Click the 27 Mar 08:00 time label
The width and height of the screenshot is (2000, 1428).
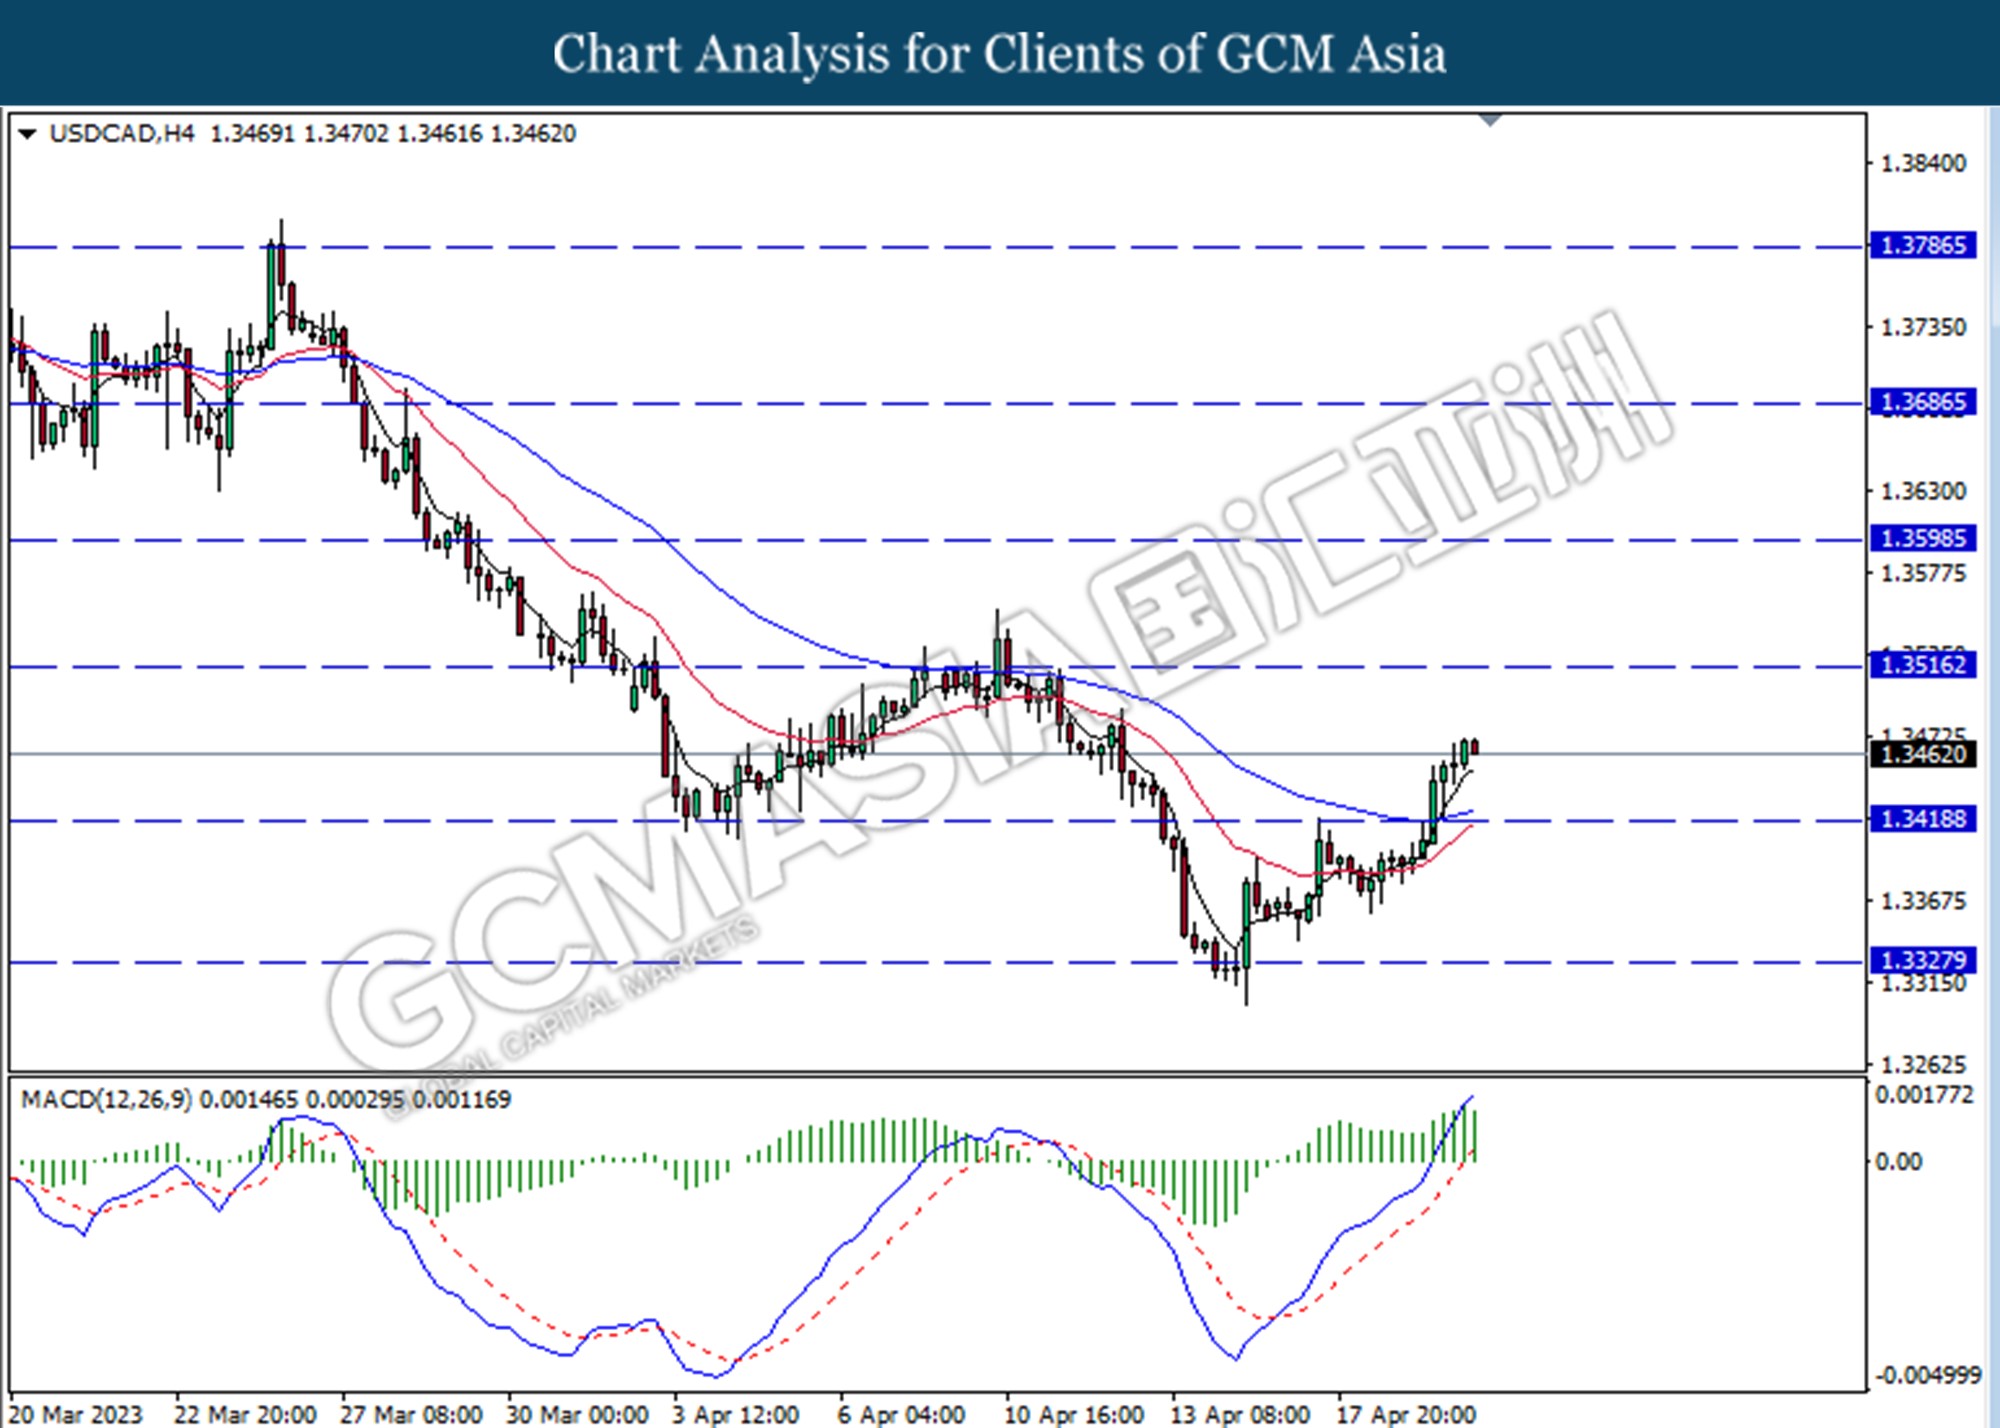(411, 1415)
